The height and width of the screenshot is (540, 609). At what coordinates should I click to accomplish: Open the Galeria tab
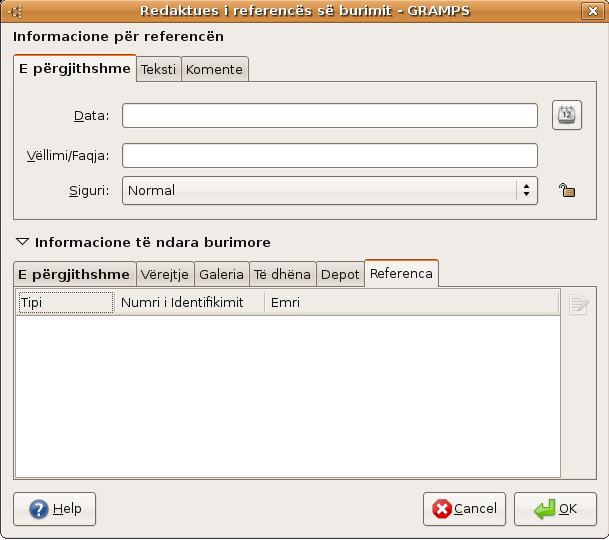click(221, 274)
